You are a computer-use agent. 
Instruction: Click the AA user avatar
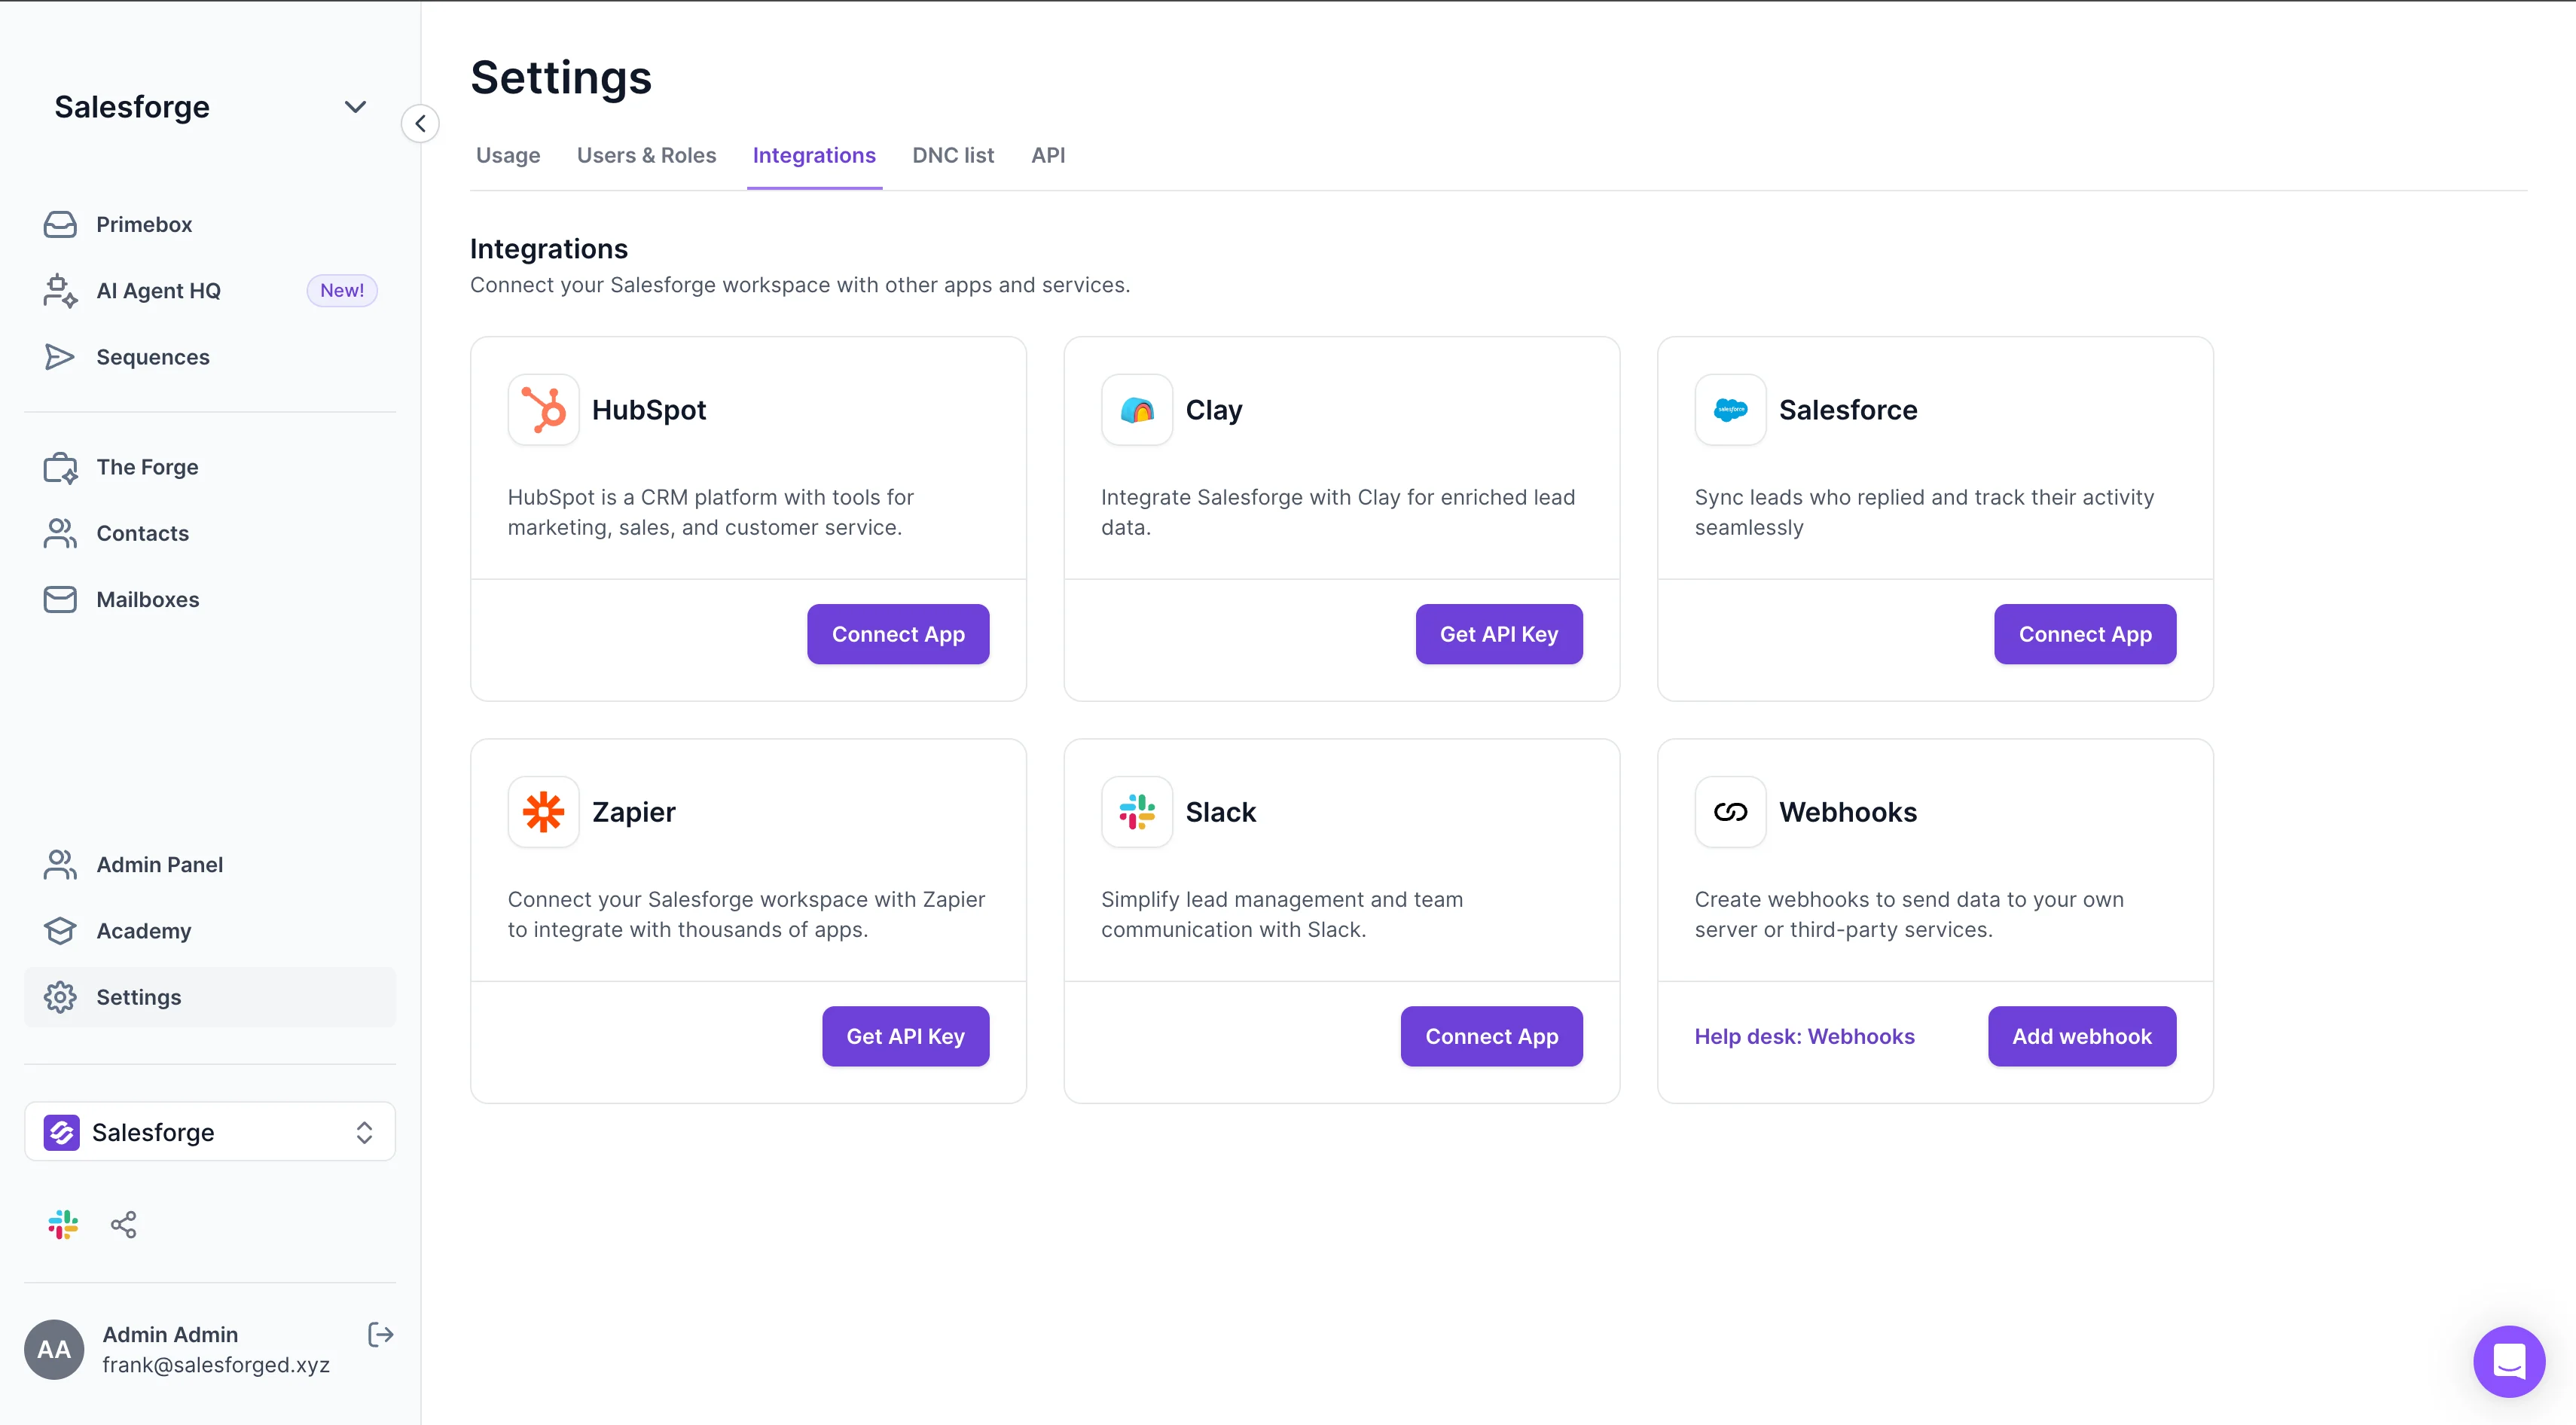[x=54, y=1349]
